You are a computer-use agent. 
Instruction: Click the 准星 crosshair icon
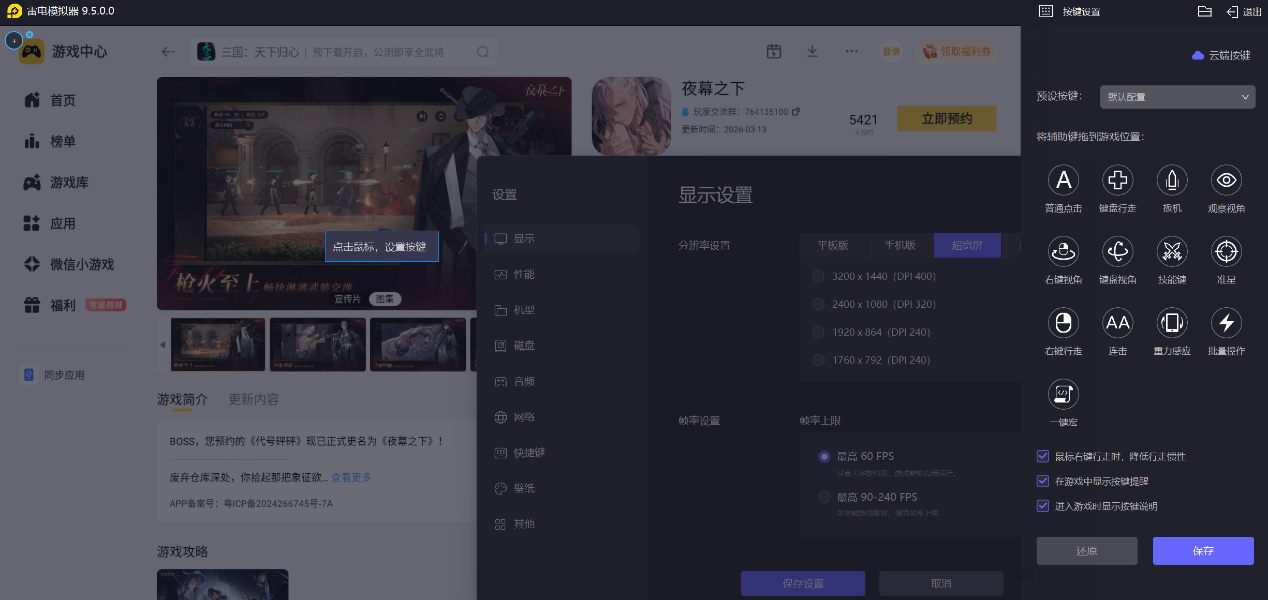point(1226,251)
